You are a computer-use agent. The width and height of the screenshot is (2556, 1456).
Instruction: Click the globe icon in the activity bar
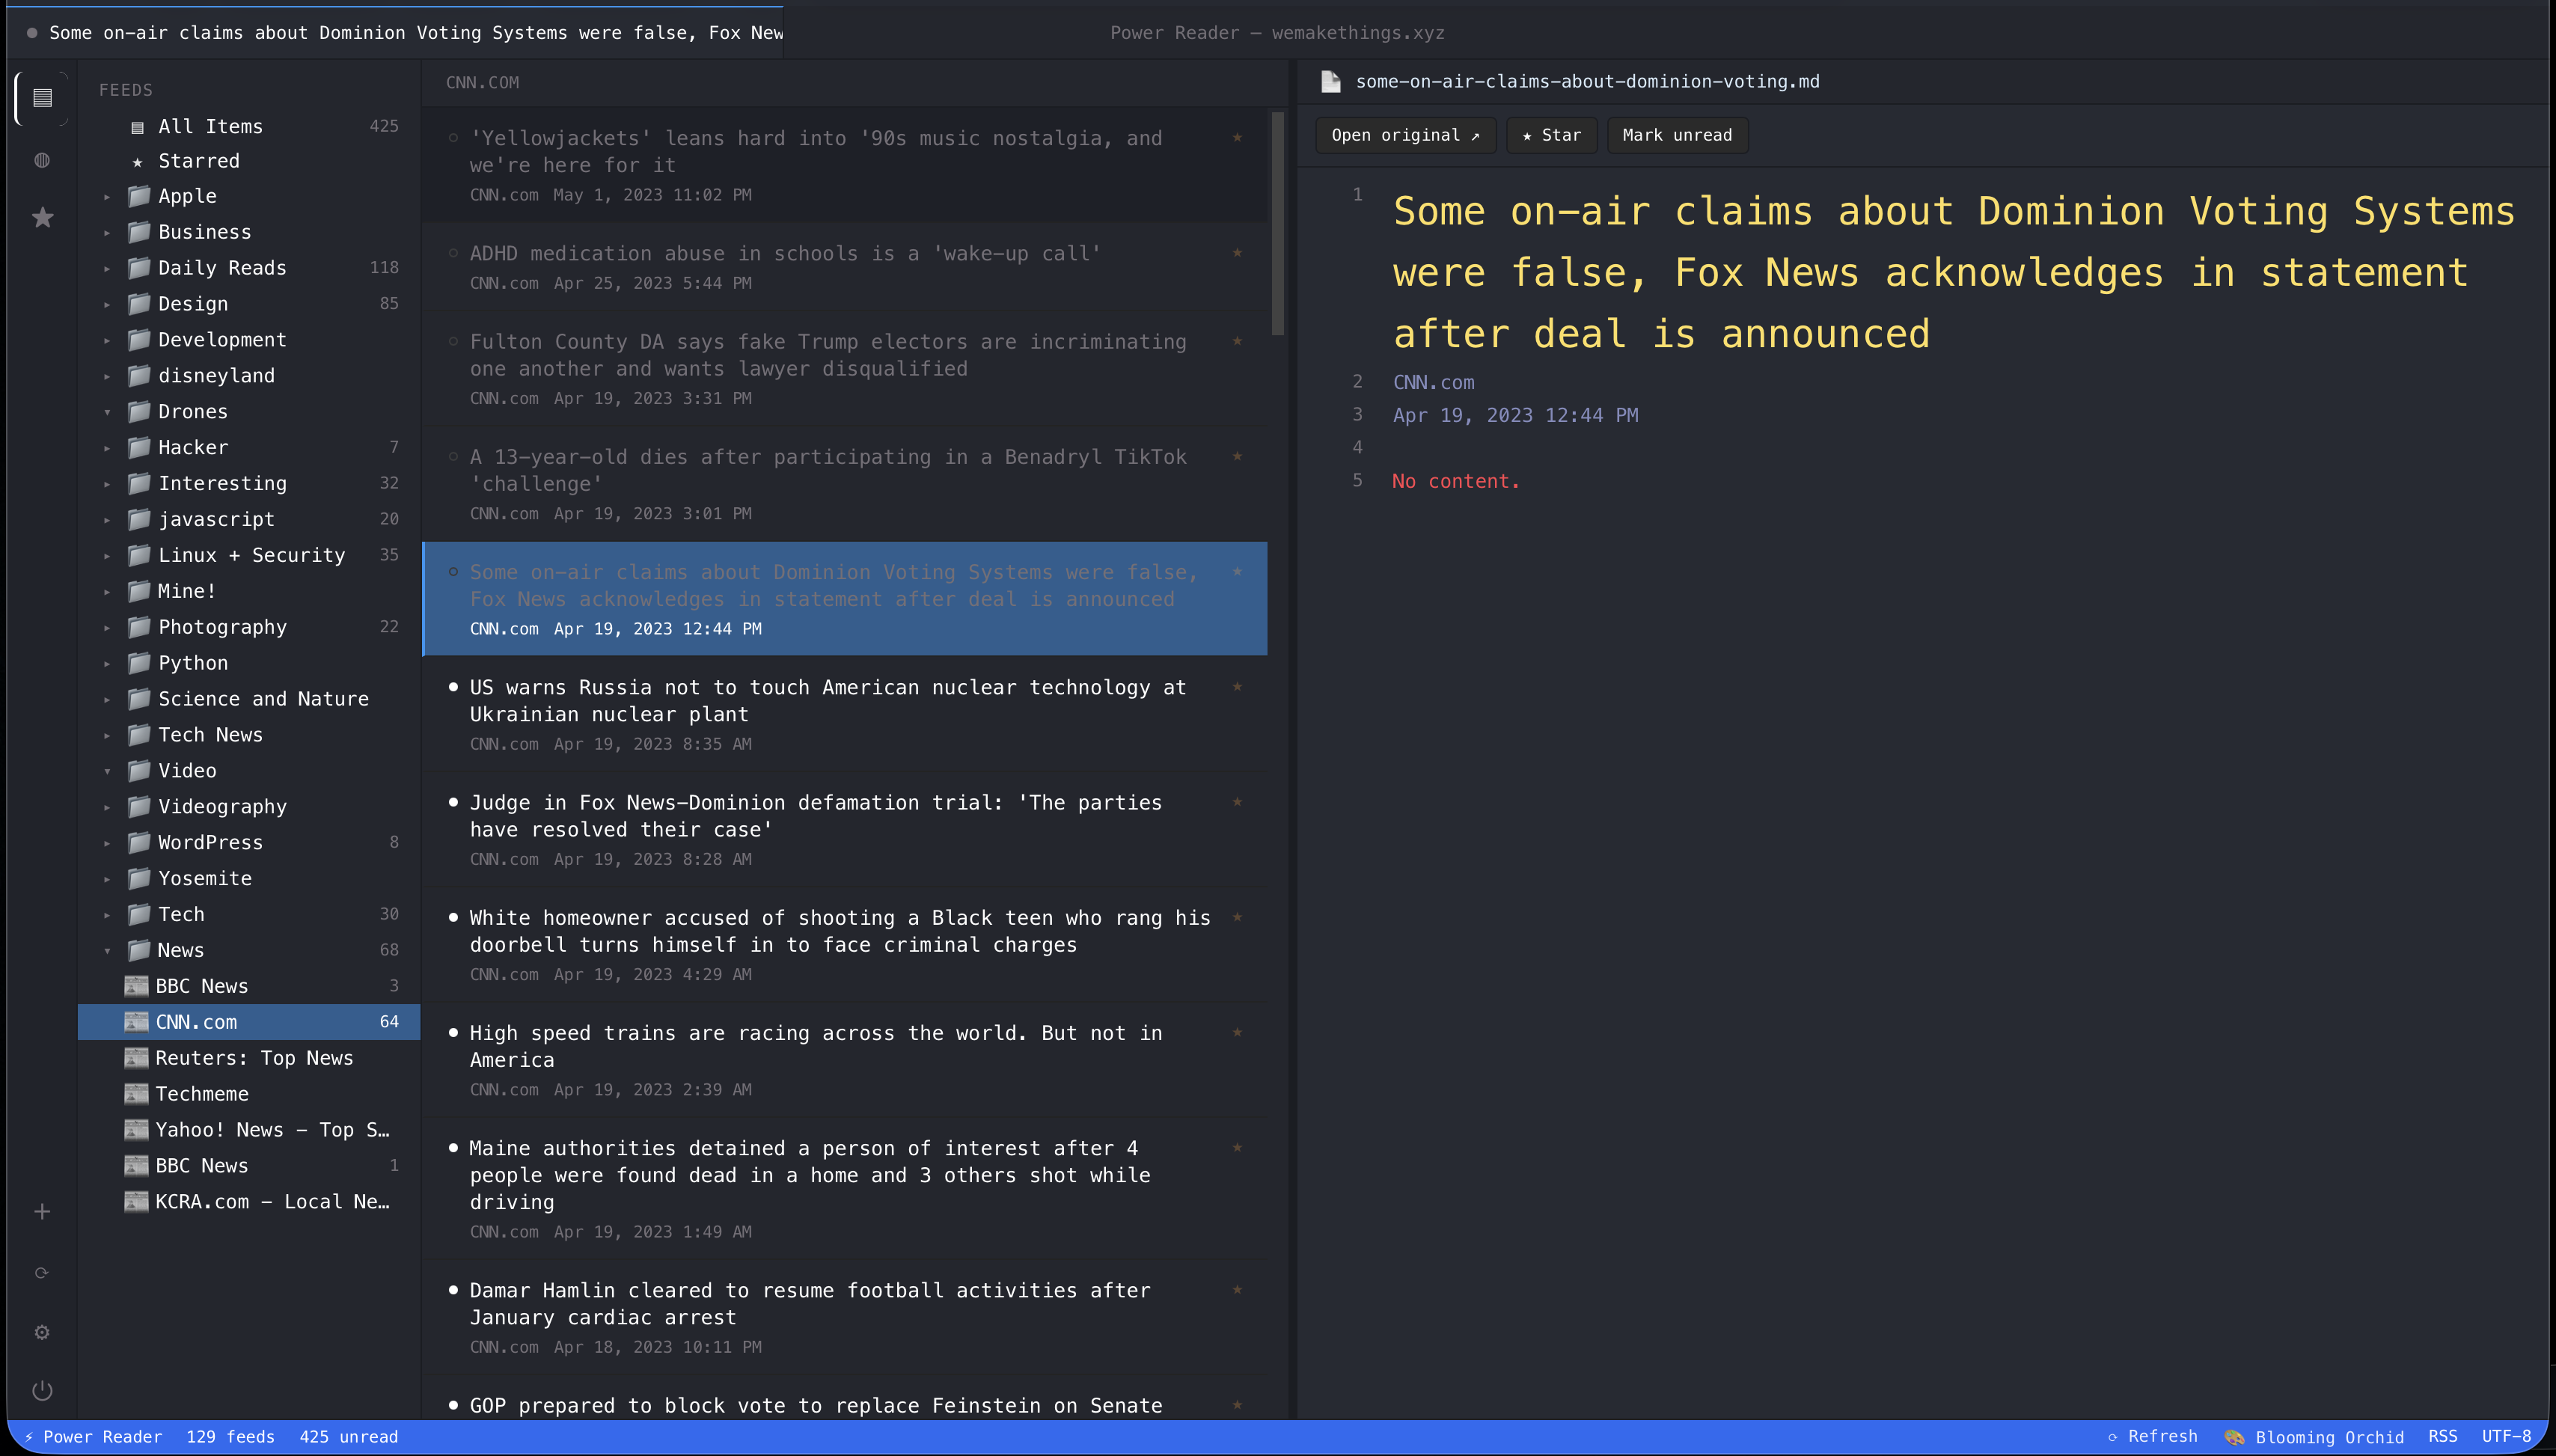point(42,160)
